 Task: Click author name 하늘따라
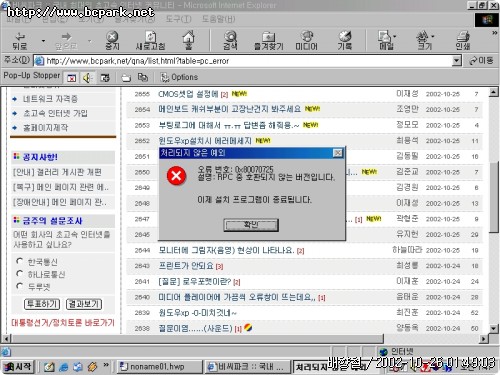click(407, 250)
